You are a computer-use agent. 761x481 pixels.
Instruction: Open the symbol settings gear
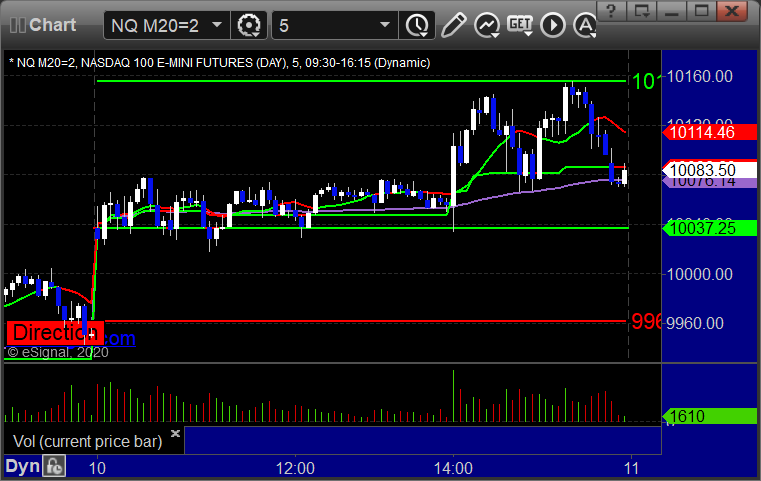(248, 25)
